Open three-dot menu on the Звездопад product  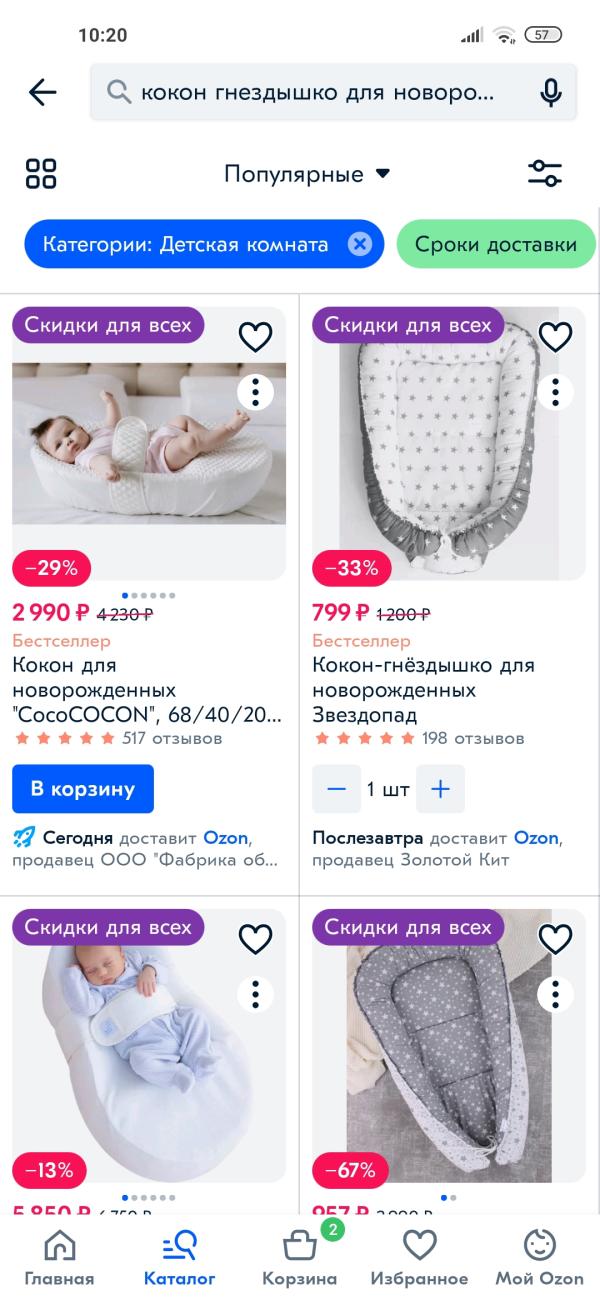pyautogui.click(x=555, y=391)
